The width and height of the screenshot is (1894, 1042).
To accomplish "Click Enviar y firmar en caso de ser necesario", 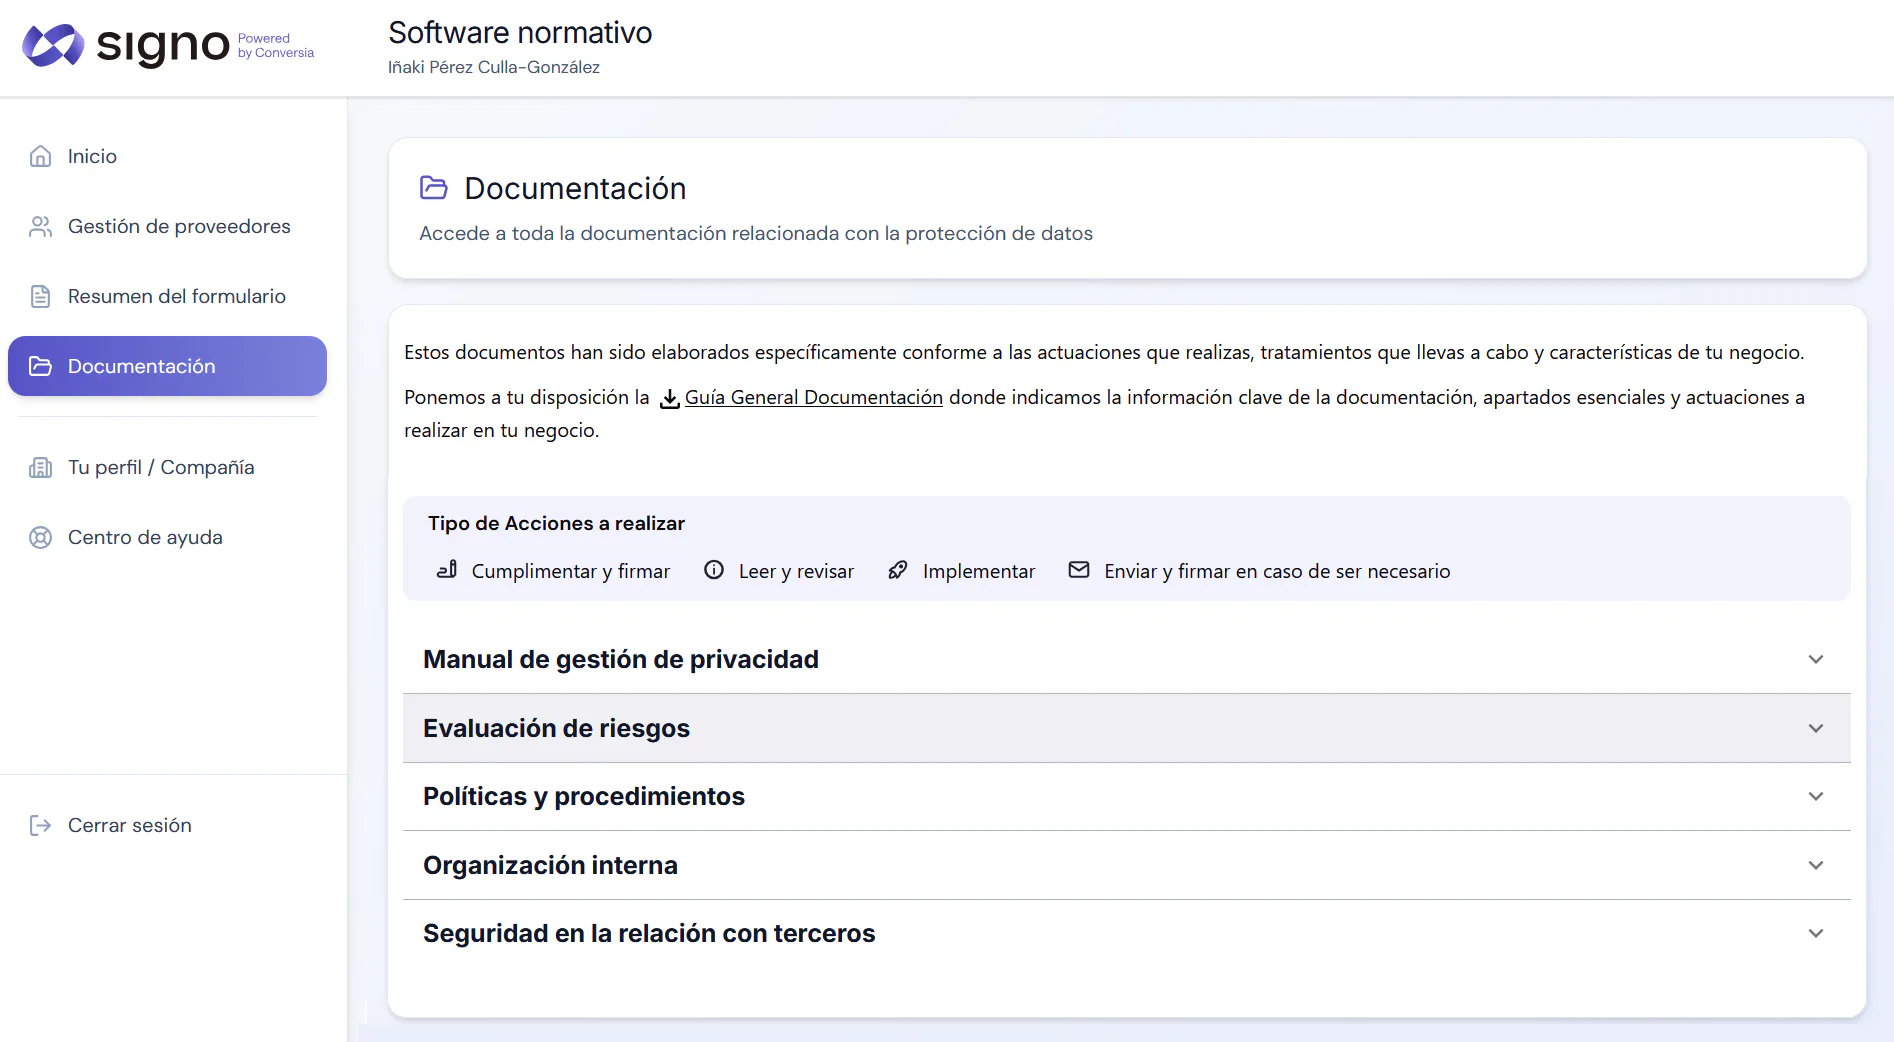I will tap(1277, 571).
